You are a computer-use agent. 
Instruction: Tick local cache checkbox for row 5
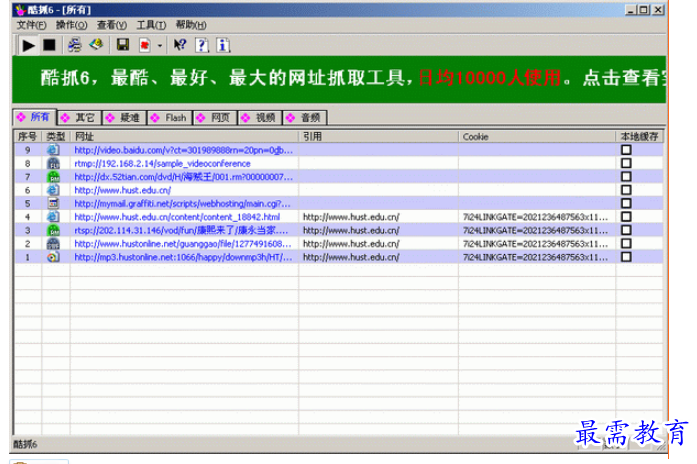pyautogui.click(x=626, y=203)
